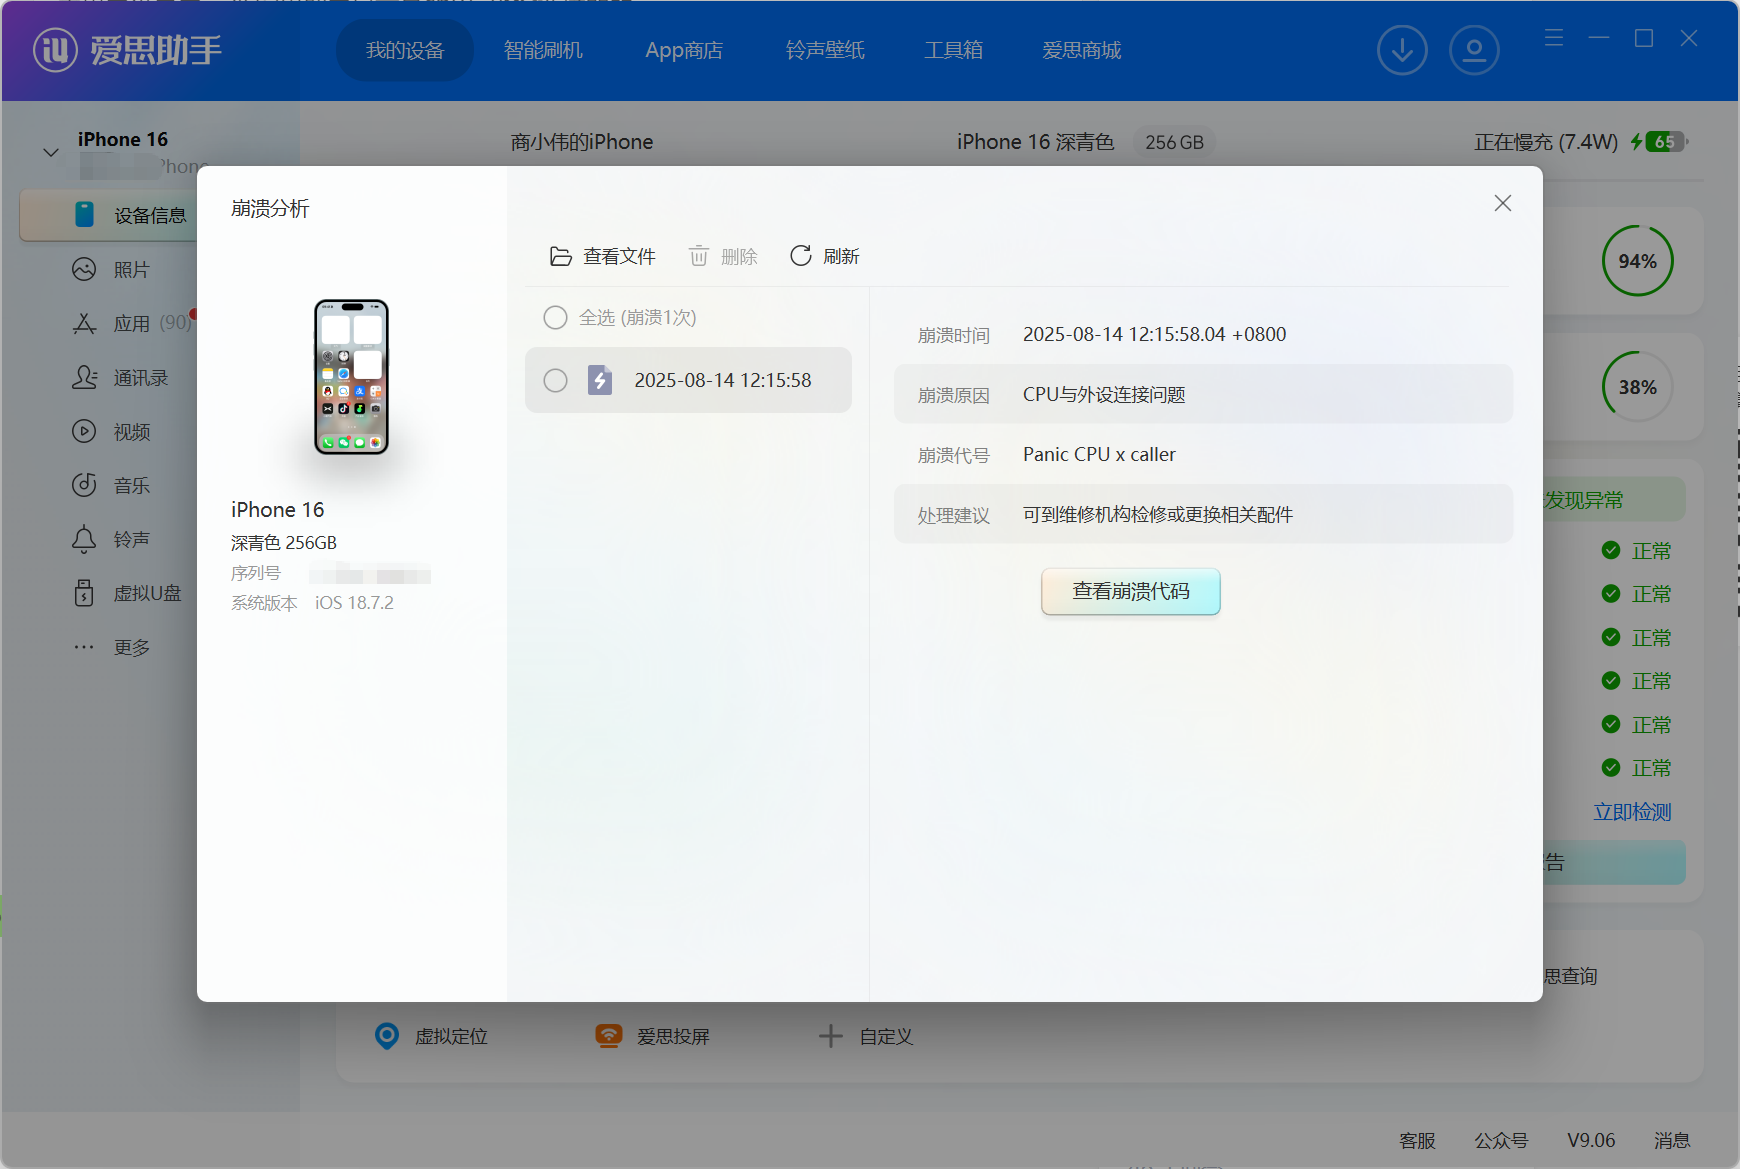Screen dimensions: 1740x1169
Task: Switch to the Smart Flash tab
Action: (x=543, y=50)
